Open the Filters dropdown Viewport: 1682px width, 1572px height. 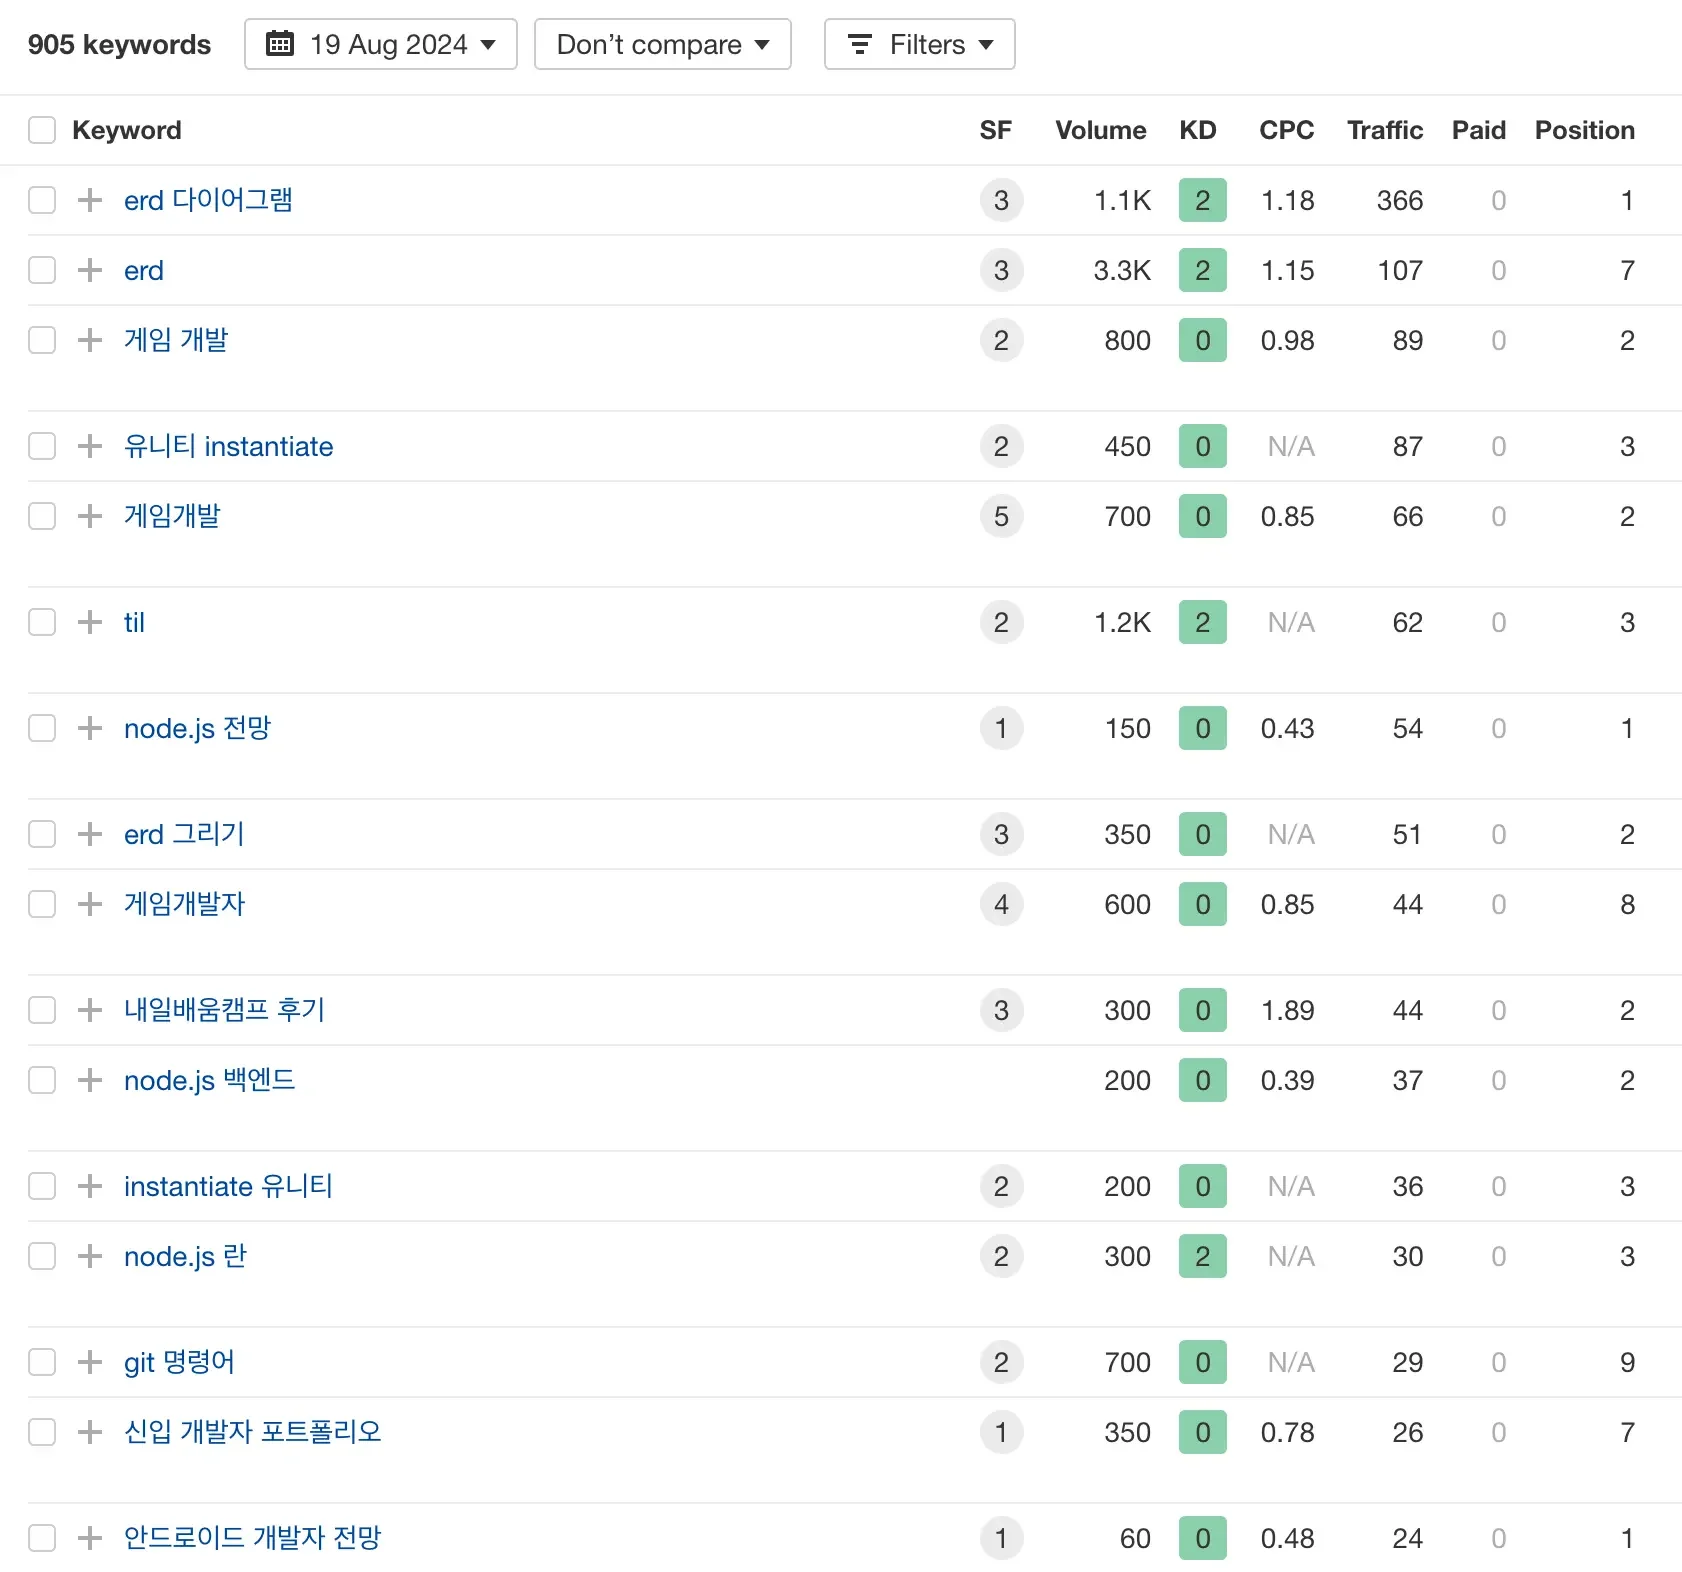(920, 44)
